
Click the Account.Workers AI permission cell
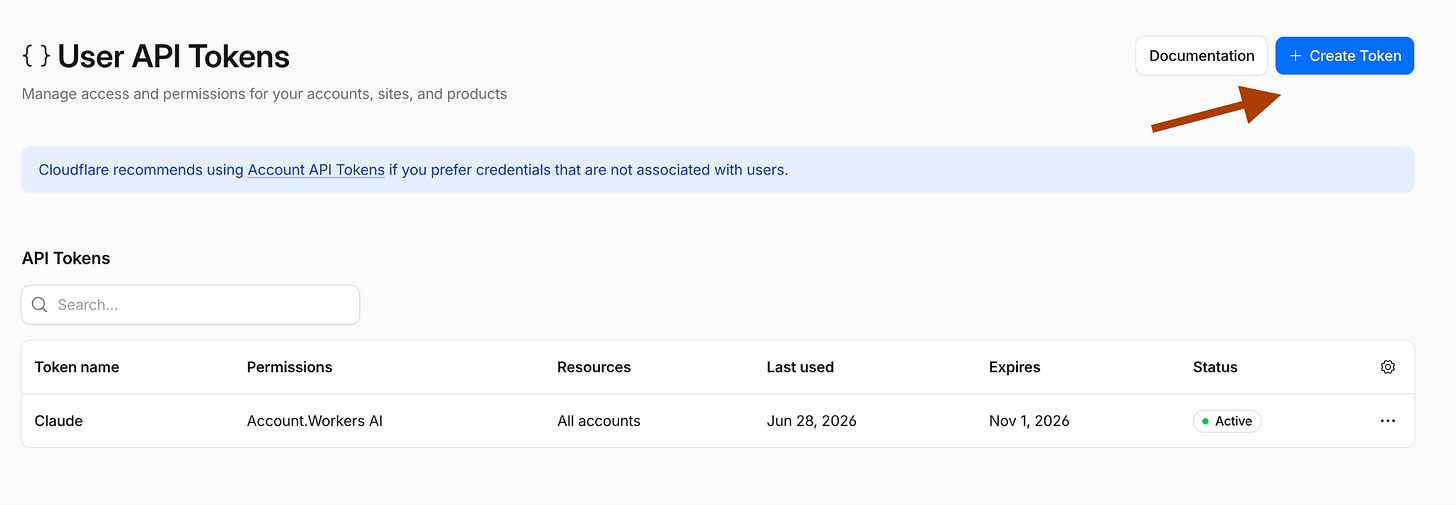pos(315,421)
